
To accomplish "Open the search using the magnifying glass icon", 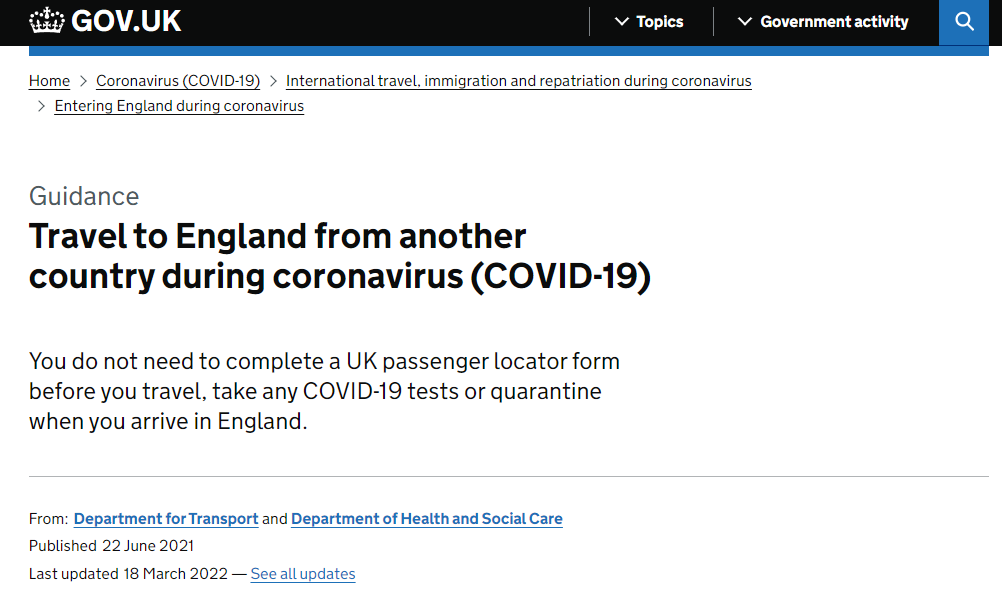I will [963, 21].
